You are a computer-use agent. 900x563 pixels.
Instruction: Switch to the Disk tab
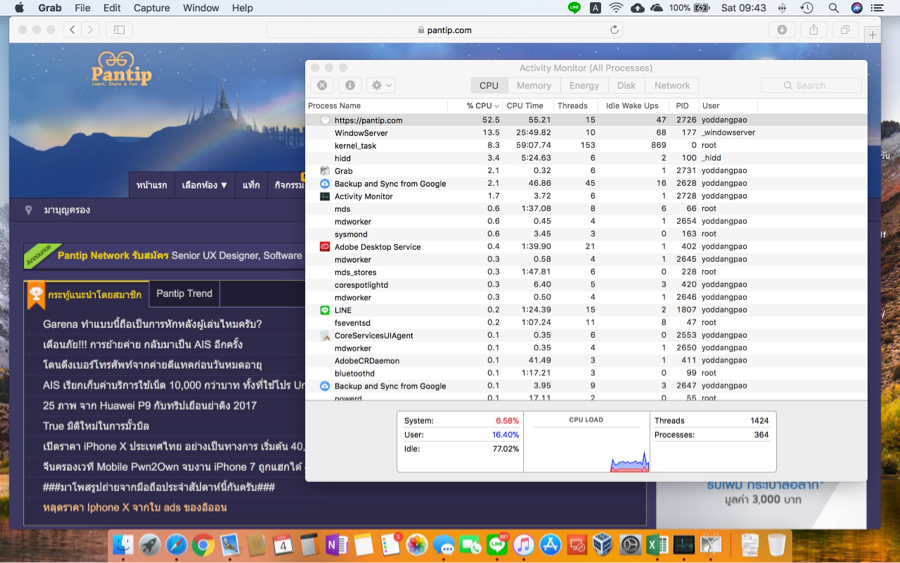[626, 86]
